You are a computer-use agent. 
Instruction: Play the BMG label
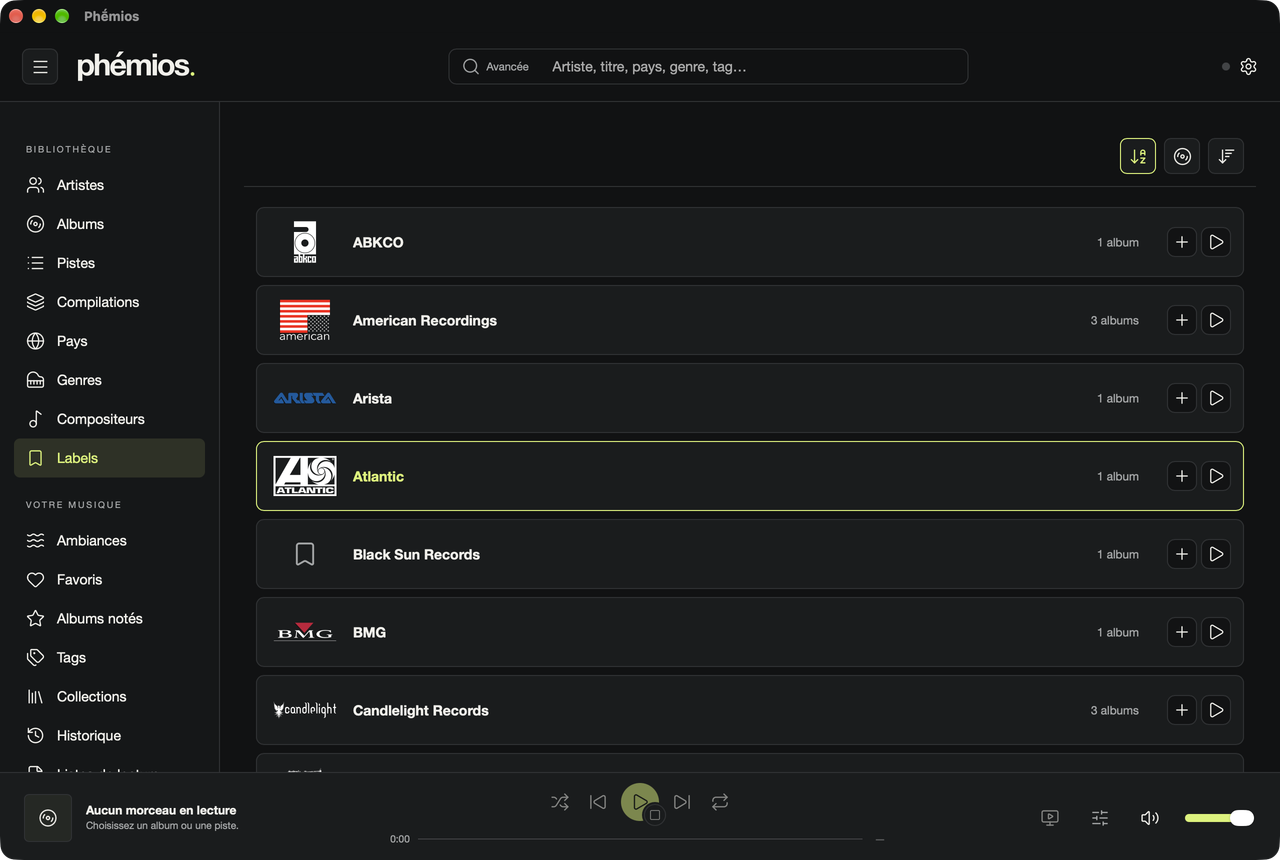(x=1216, y=632)
